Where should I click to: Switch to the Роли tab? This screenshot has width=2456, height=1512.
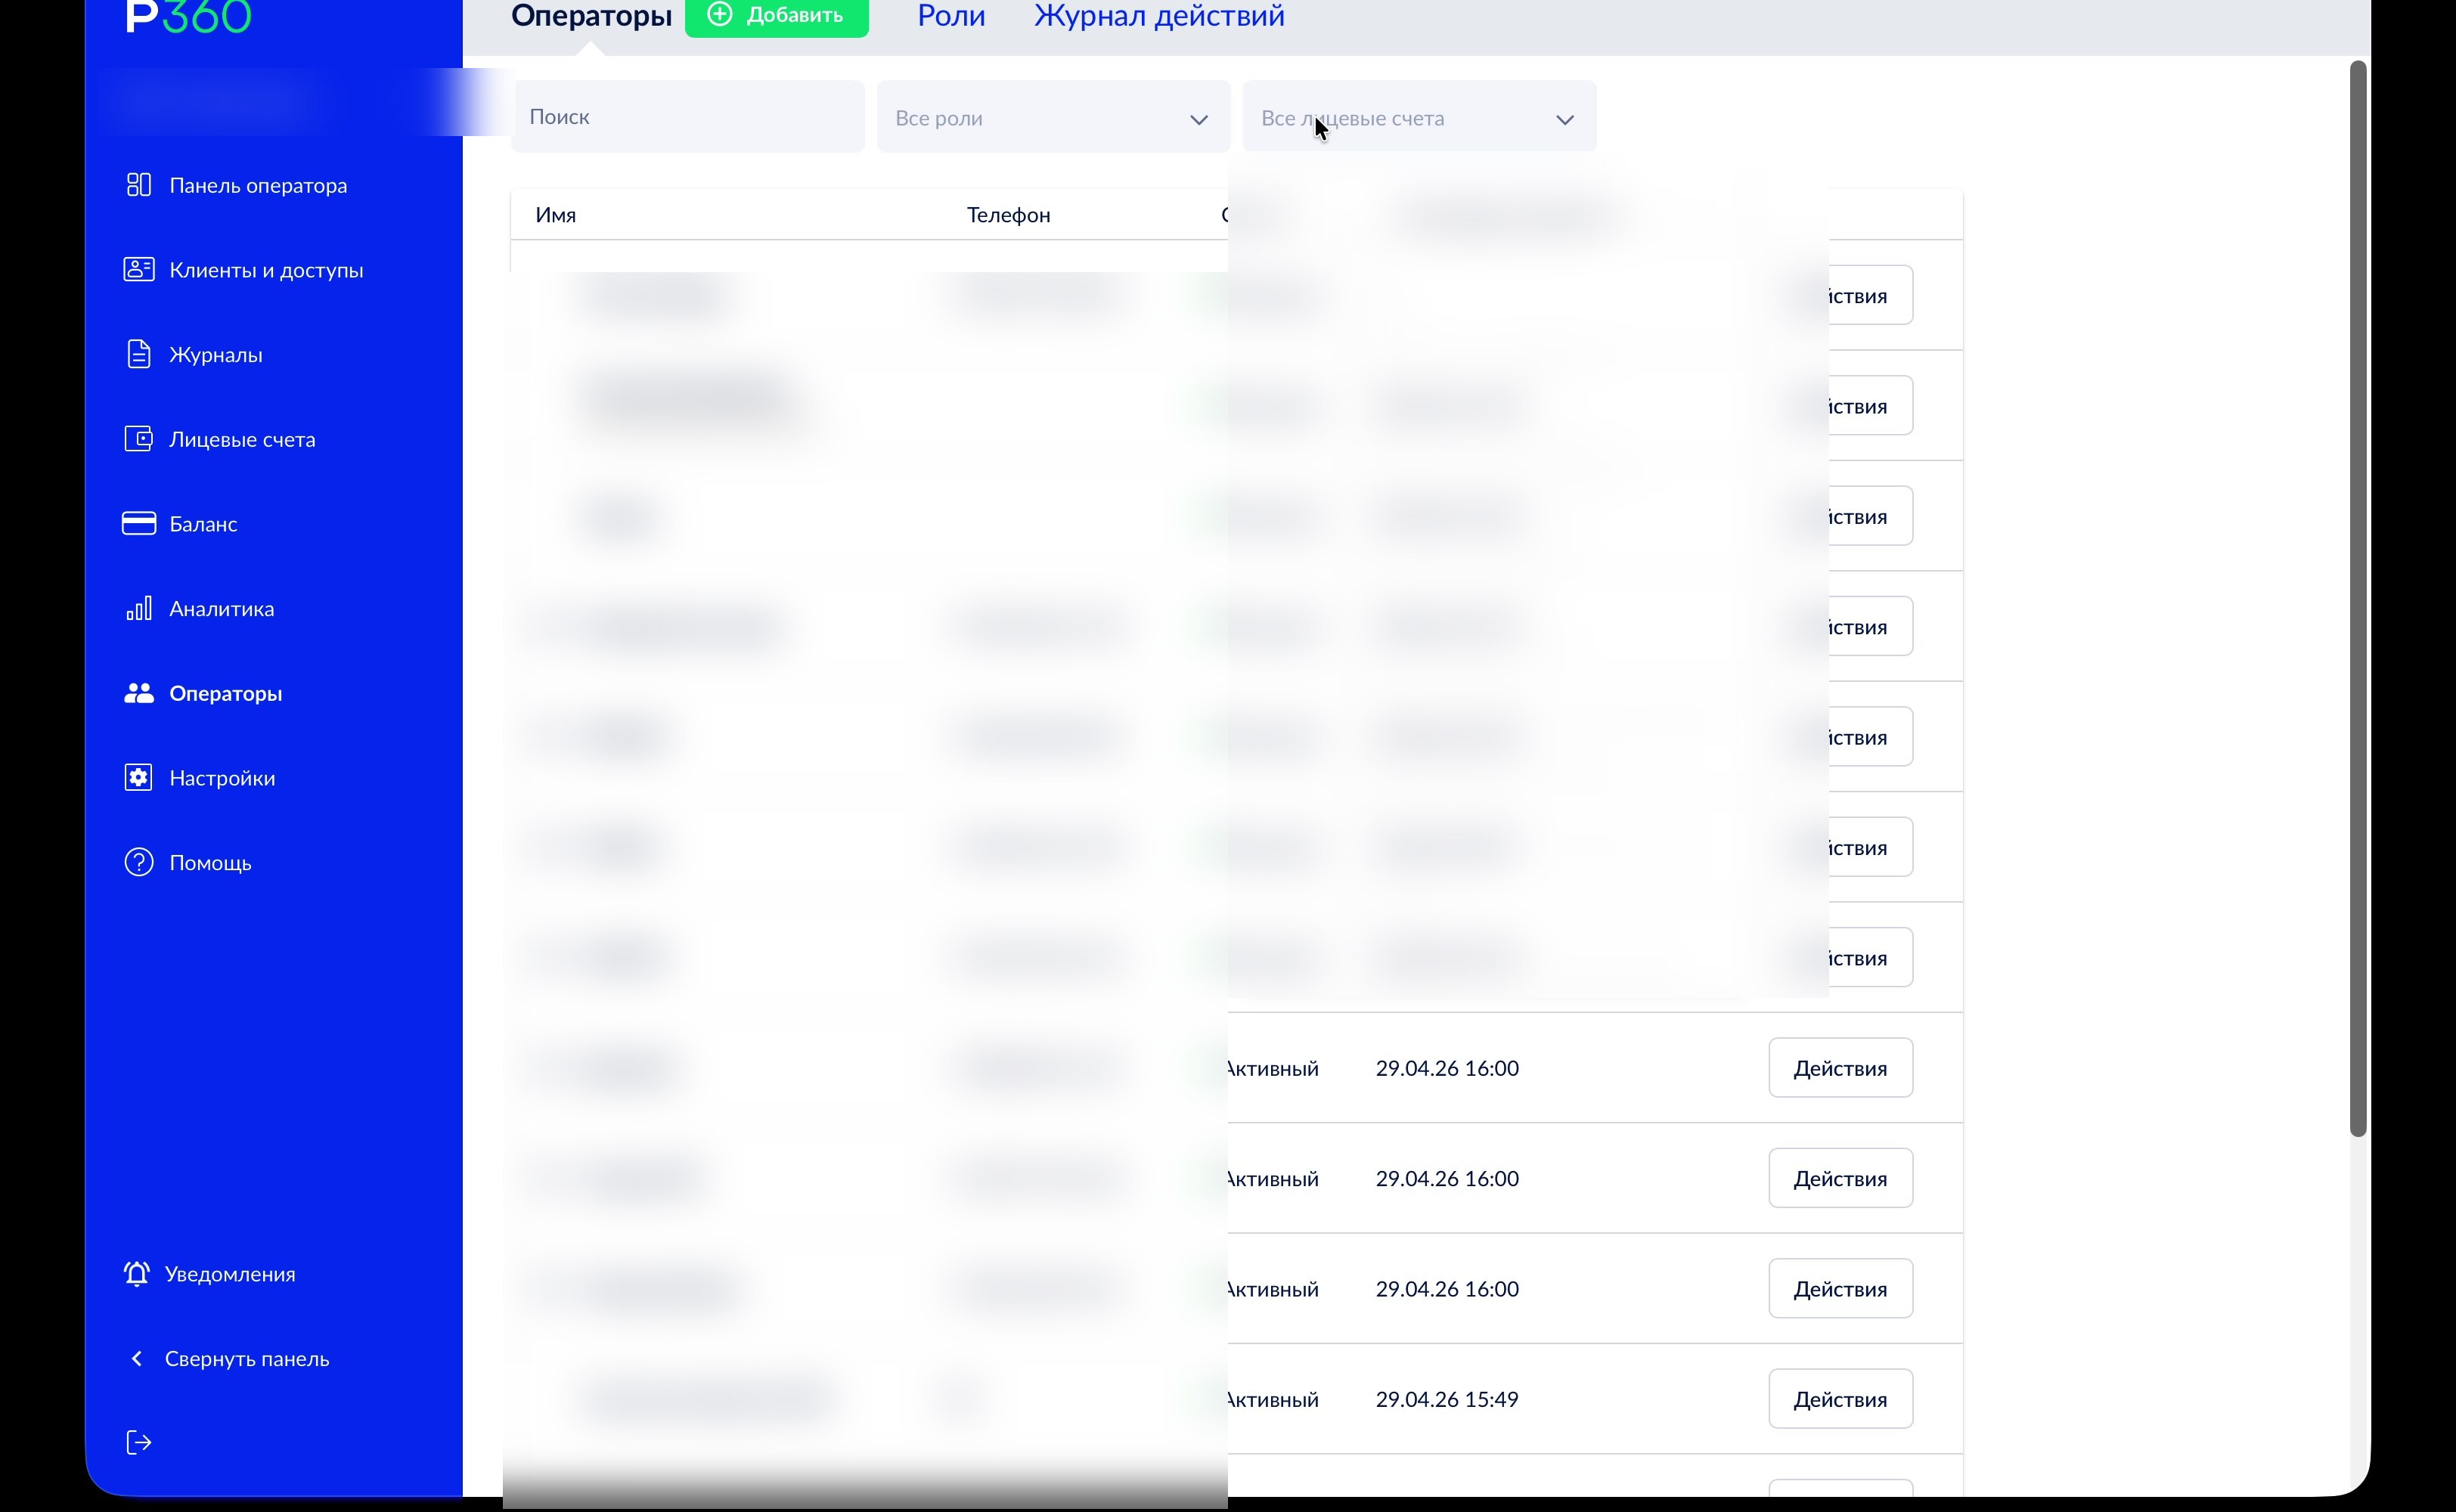(951, 15)
